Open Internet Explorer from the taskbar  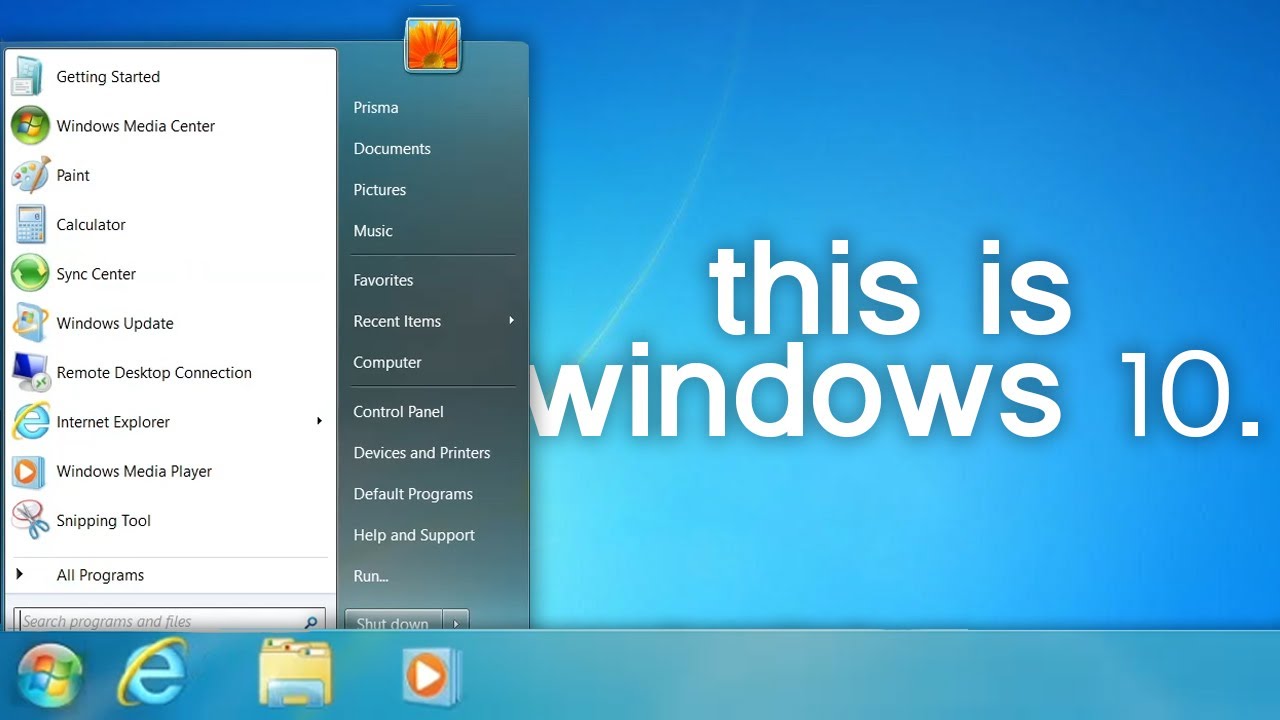click(152, 675)
